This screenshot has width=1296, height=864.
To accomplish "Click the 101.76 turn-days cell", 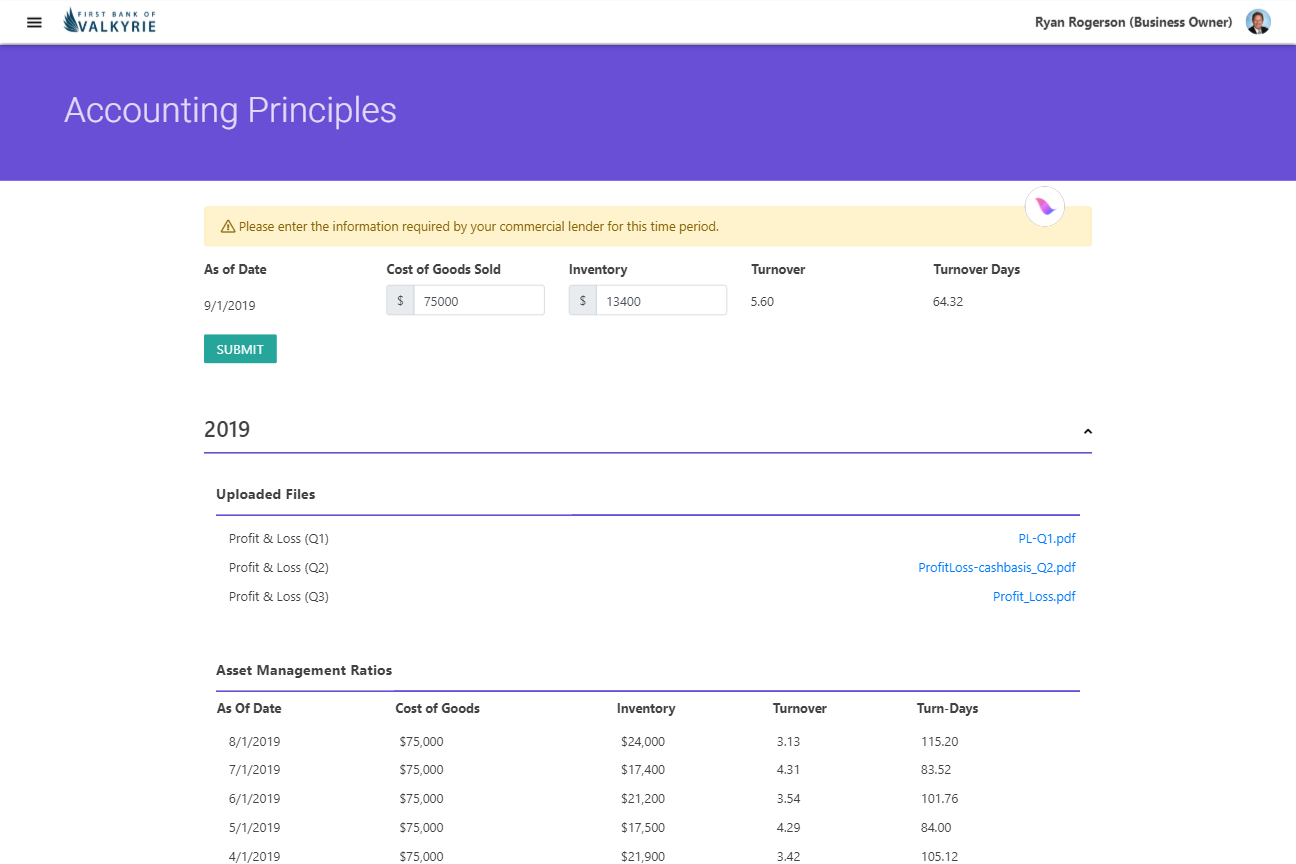I will 940,799.
